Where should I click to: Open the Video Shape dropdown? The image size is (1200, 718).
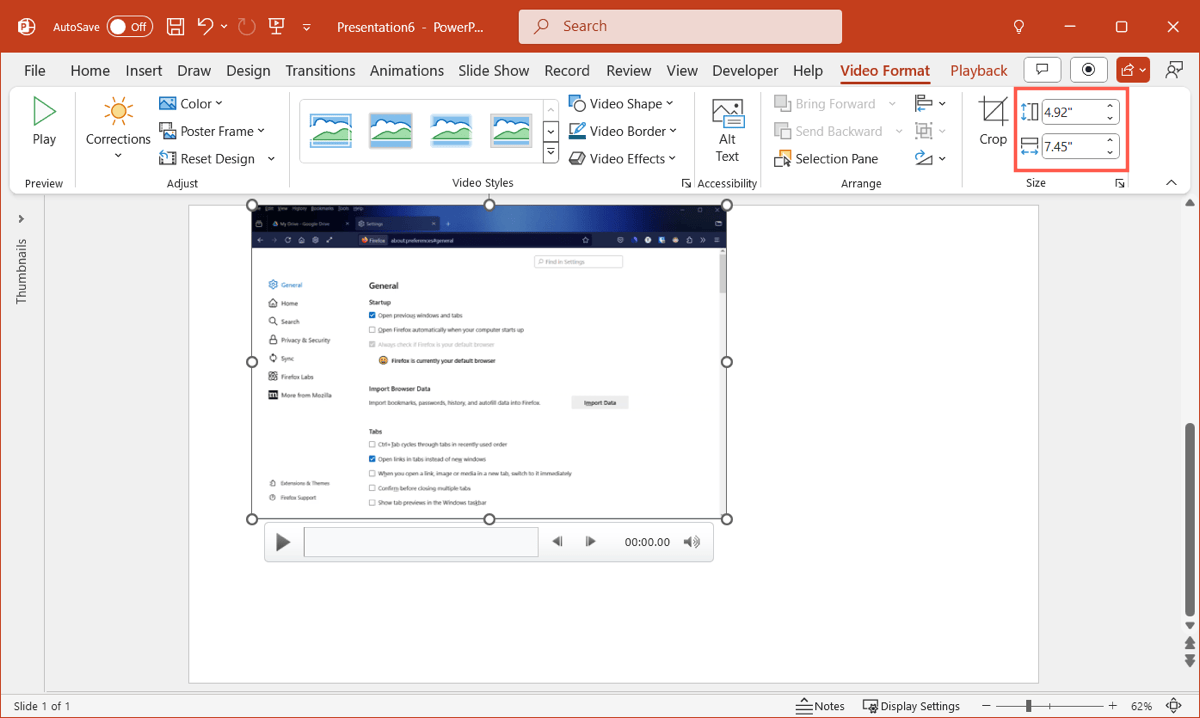click(x=621, y=104)
